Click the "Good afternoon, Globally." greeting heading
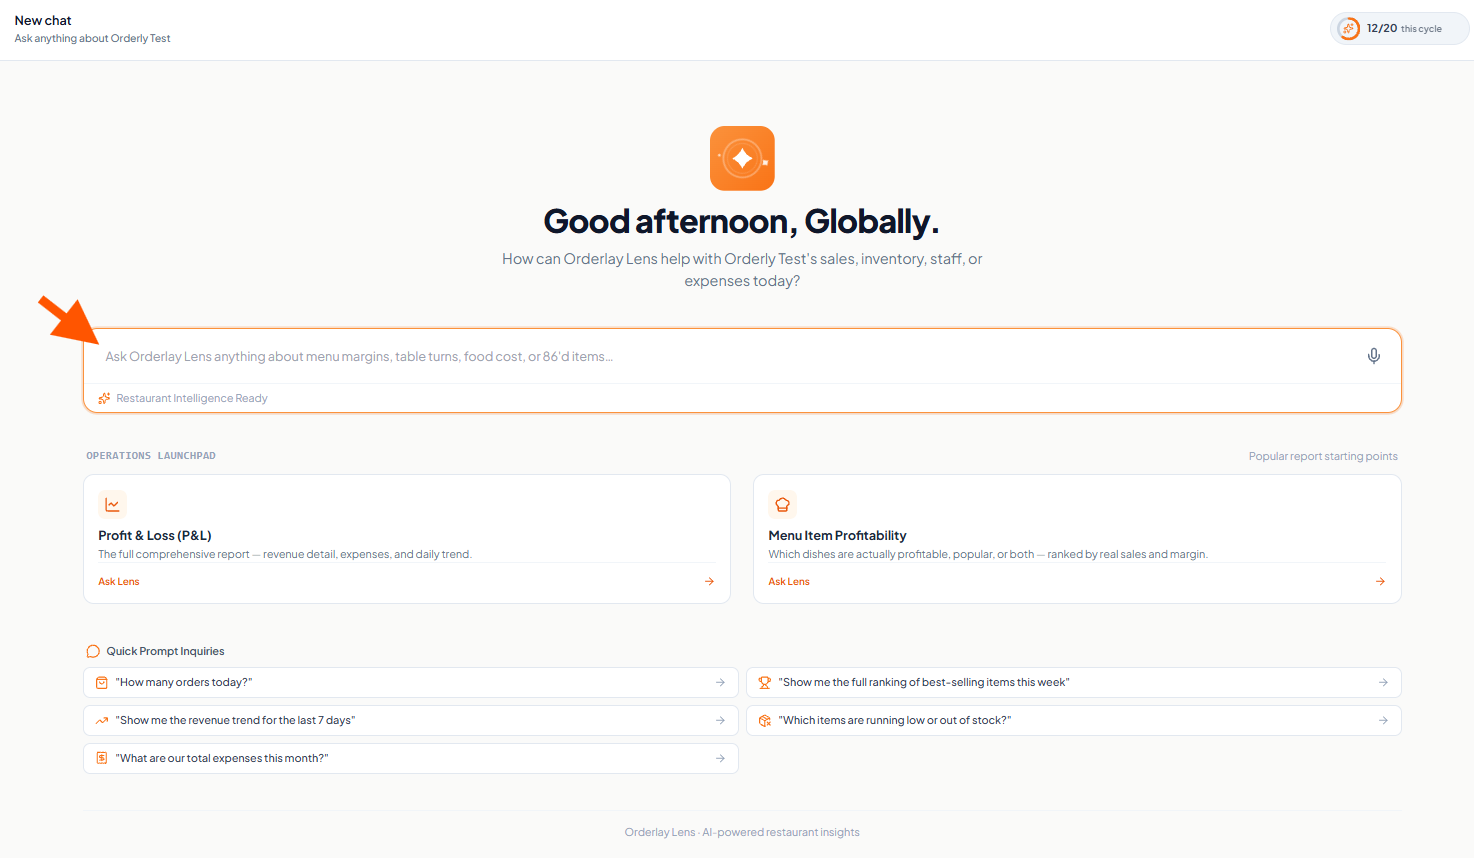Image resolution: width=1474 pixels, height=858 pixels. 742,221
